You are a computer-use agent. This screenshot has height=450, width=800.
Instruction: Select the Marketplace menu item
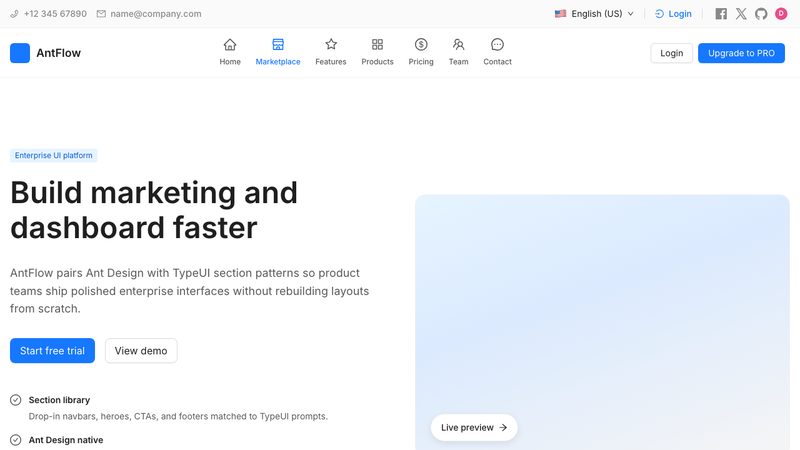click(x=278, y=53)
